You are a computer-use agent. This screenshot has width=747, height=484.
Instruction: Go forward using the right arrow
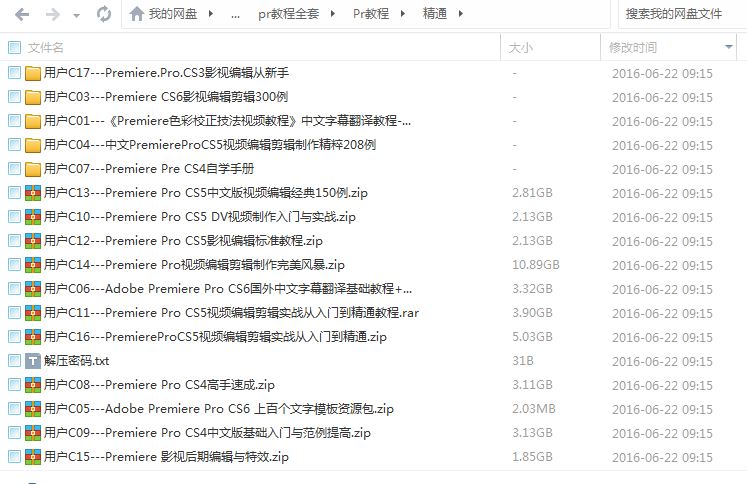click(52, 15)
